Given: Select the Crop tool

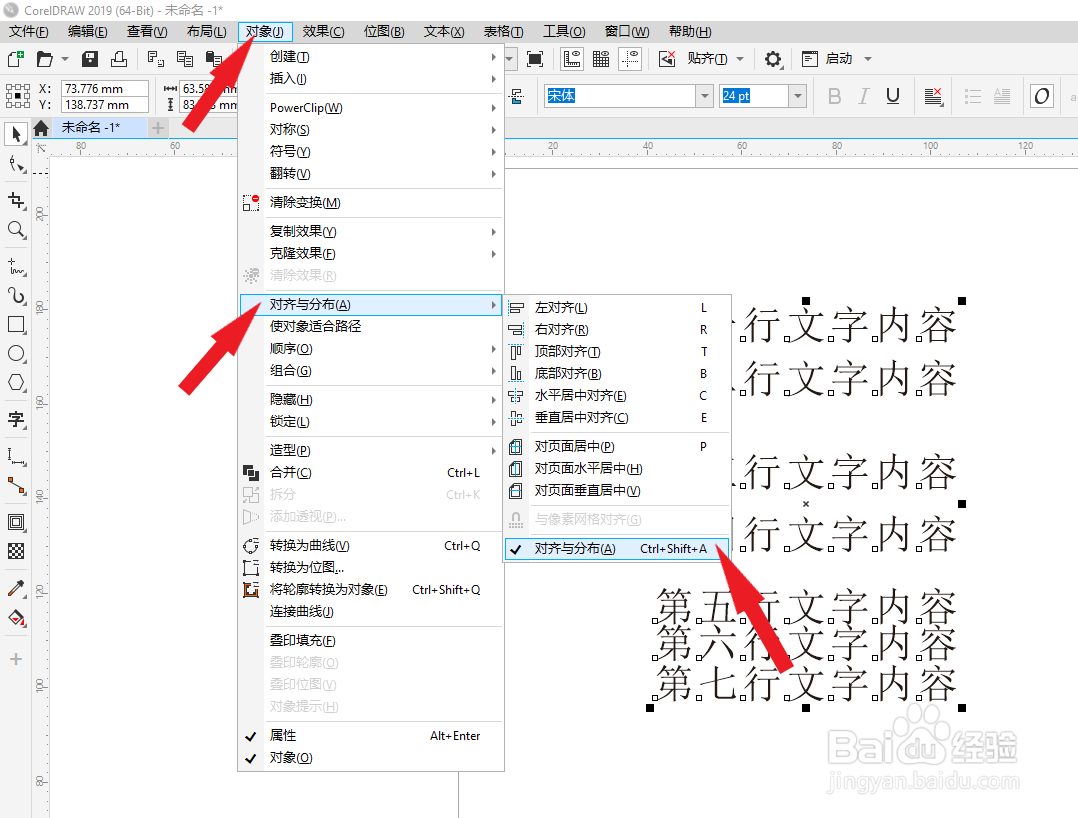Looking at the screenshot, I should point(15,200).
